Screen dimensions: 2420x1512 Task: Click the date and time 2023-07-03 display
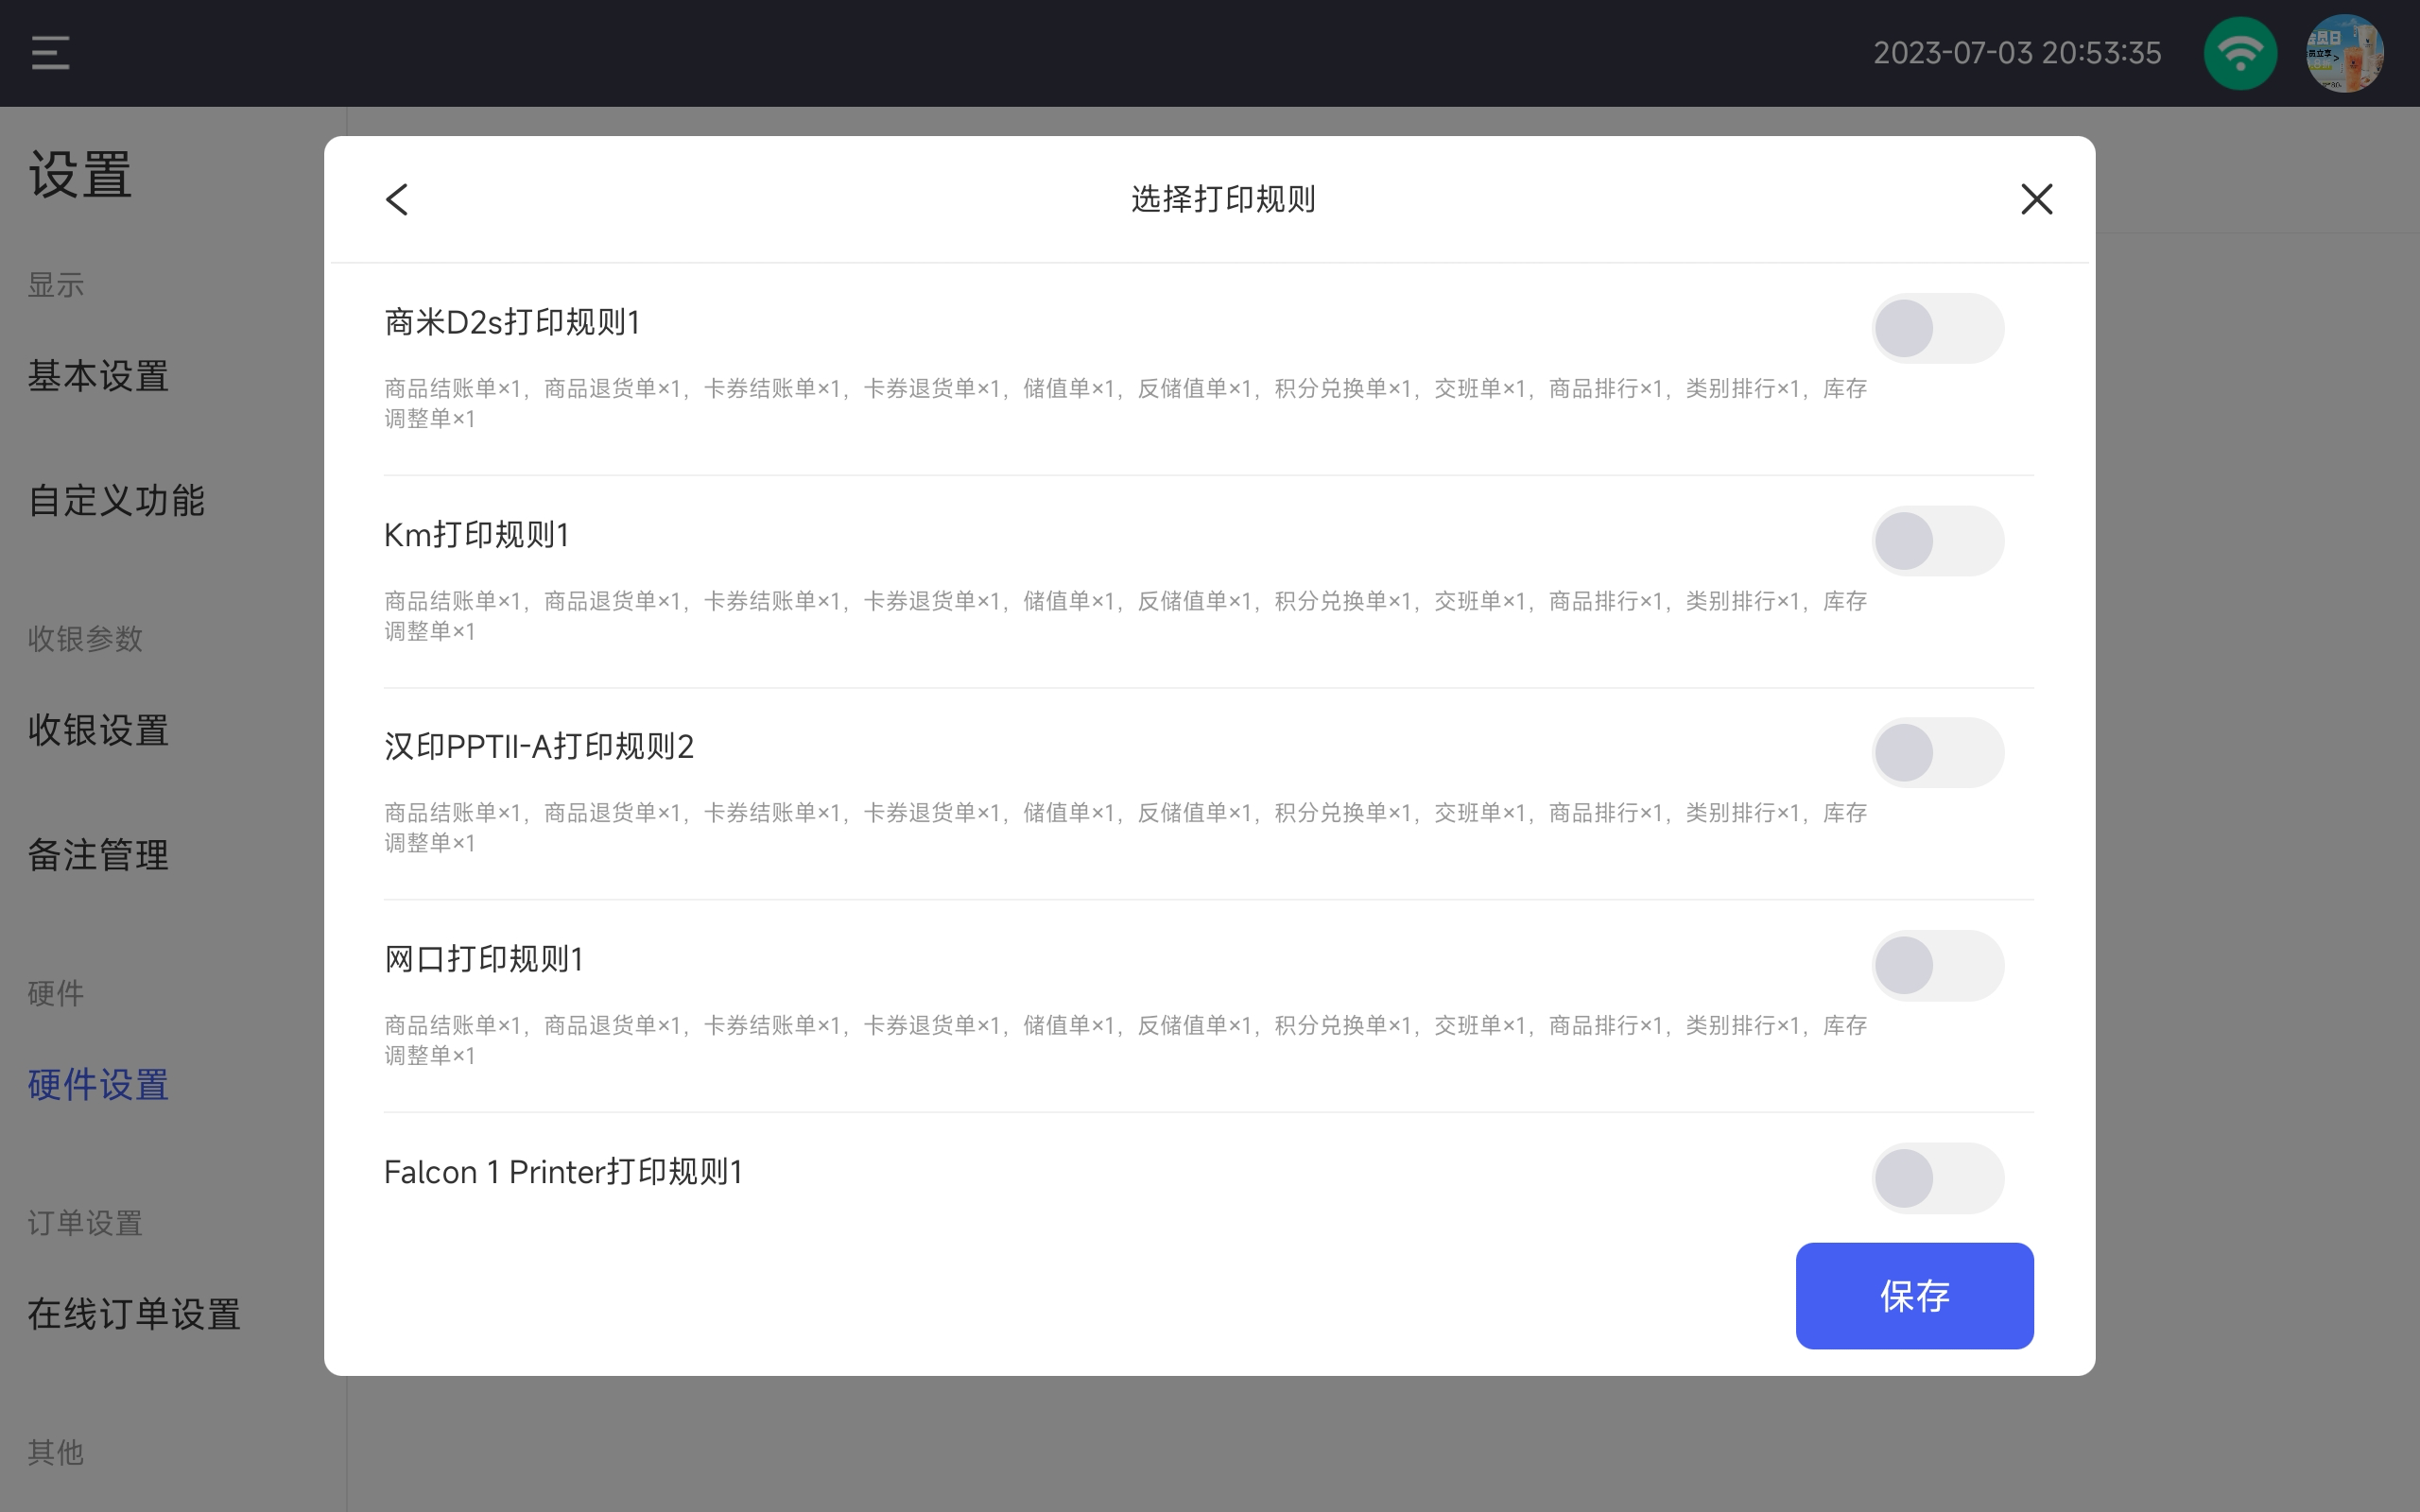(2017, 53)
